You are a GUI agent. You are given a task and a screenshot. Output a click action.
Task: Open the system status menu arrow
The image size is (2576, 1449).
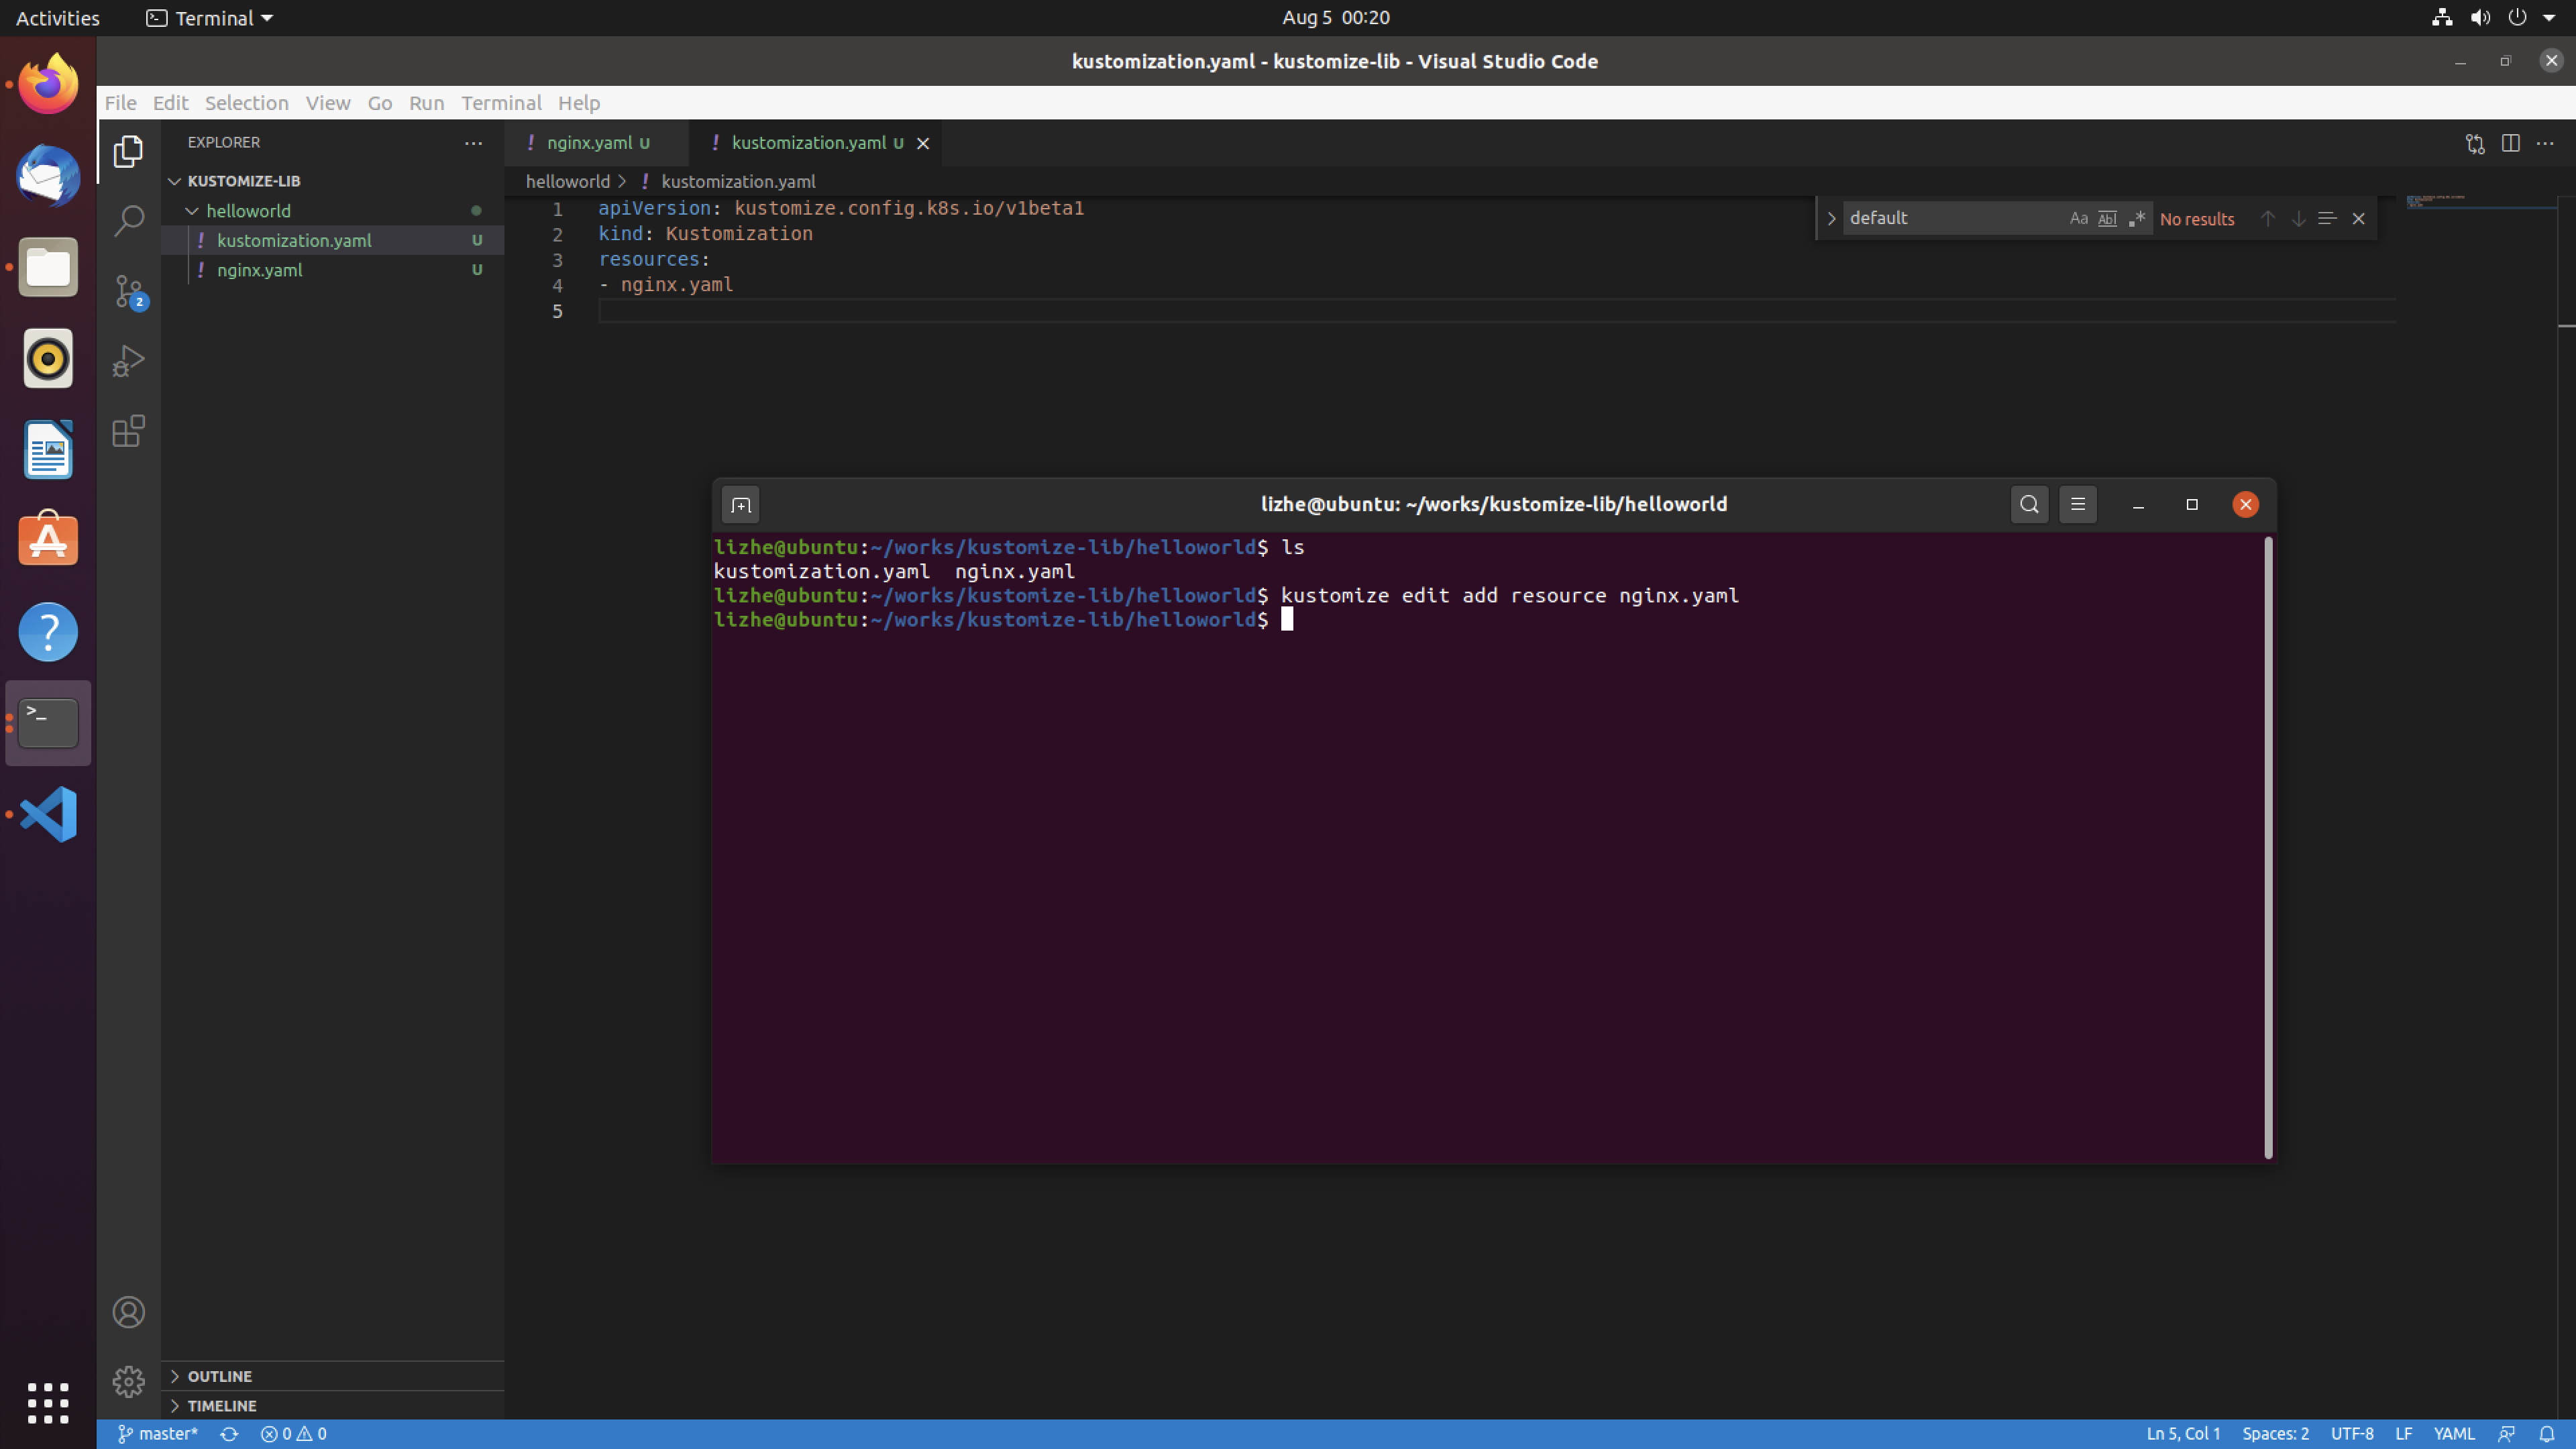2549,17
